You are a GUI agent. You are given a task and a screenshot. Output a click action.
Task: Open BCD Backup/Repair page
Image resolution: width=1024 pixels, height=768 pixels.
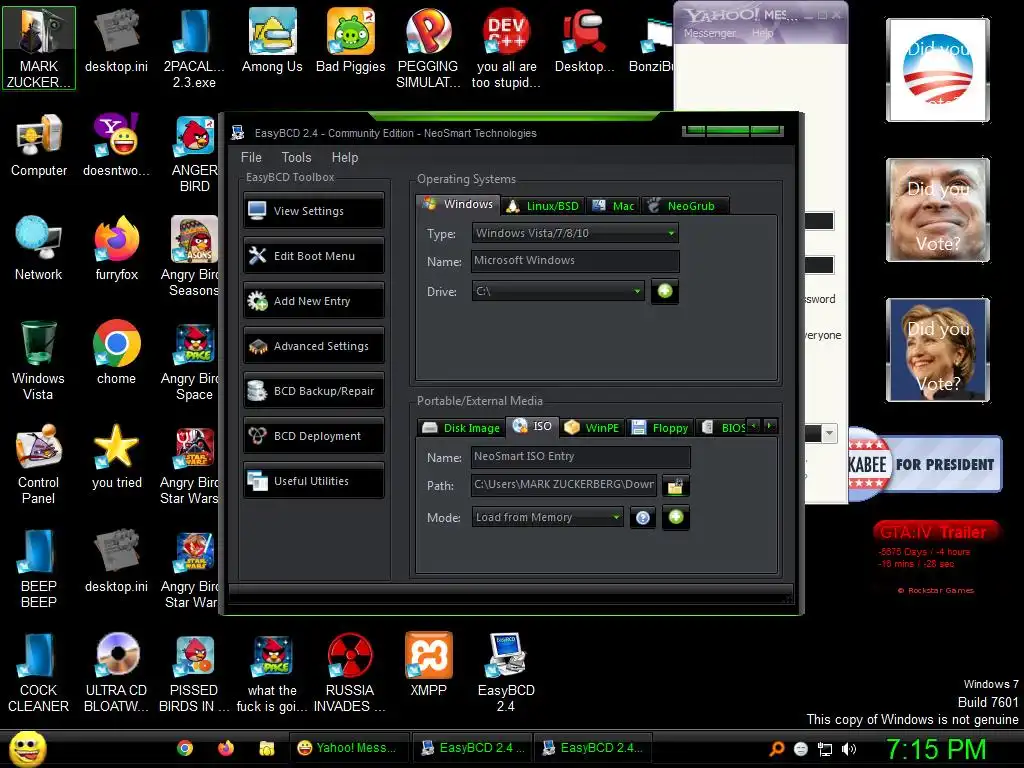313,391
